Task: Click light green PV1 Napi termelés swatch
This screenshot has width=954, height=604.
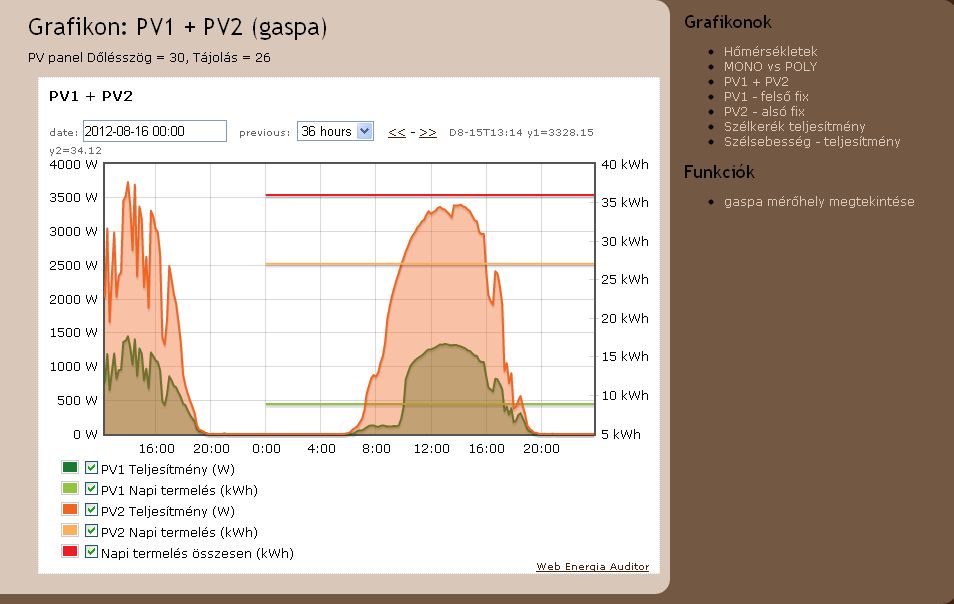Action: 70,488
